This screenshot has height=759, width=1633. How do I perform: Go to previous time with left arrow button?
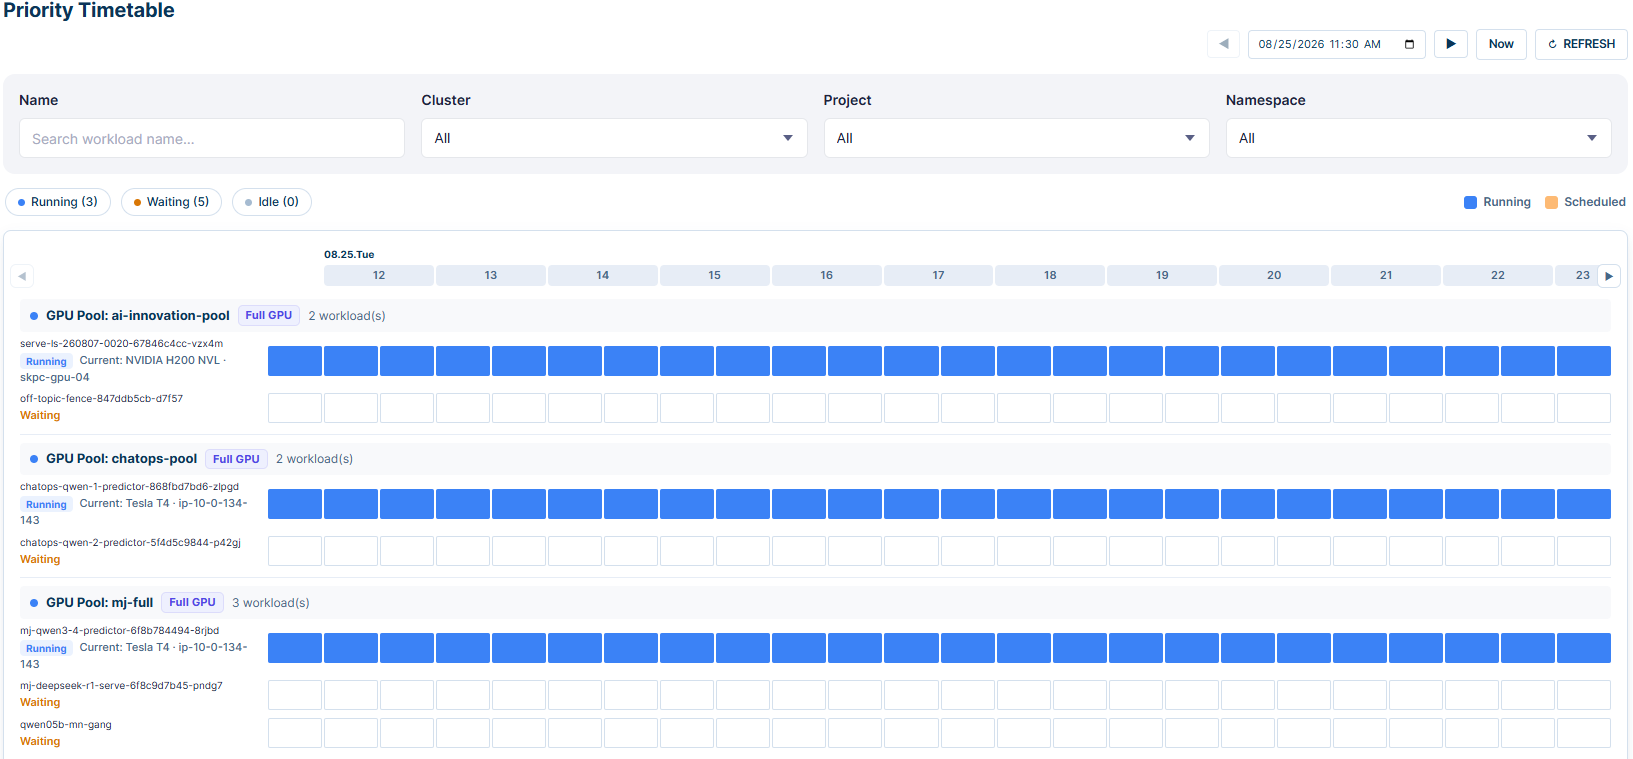coord(1223,44)
